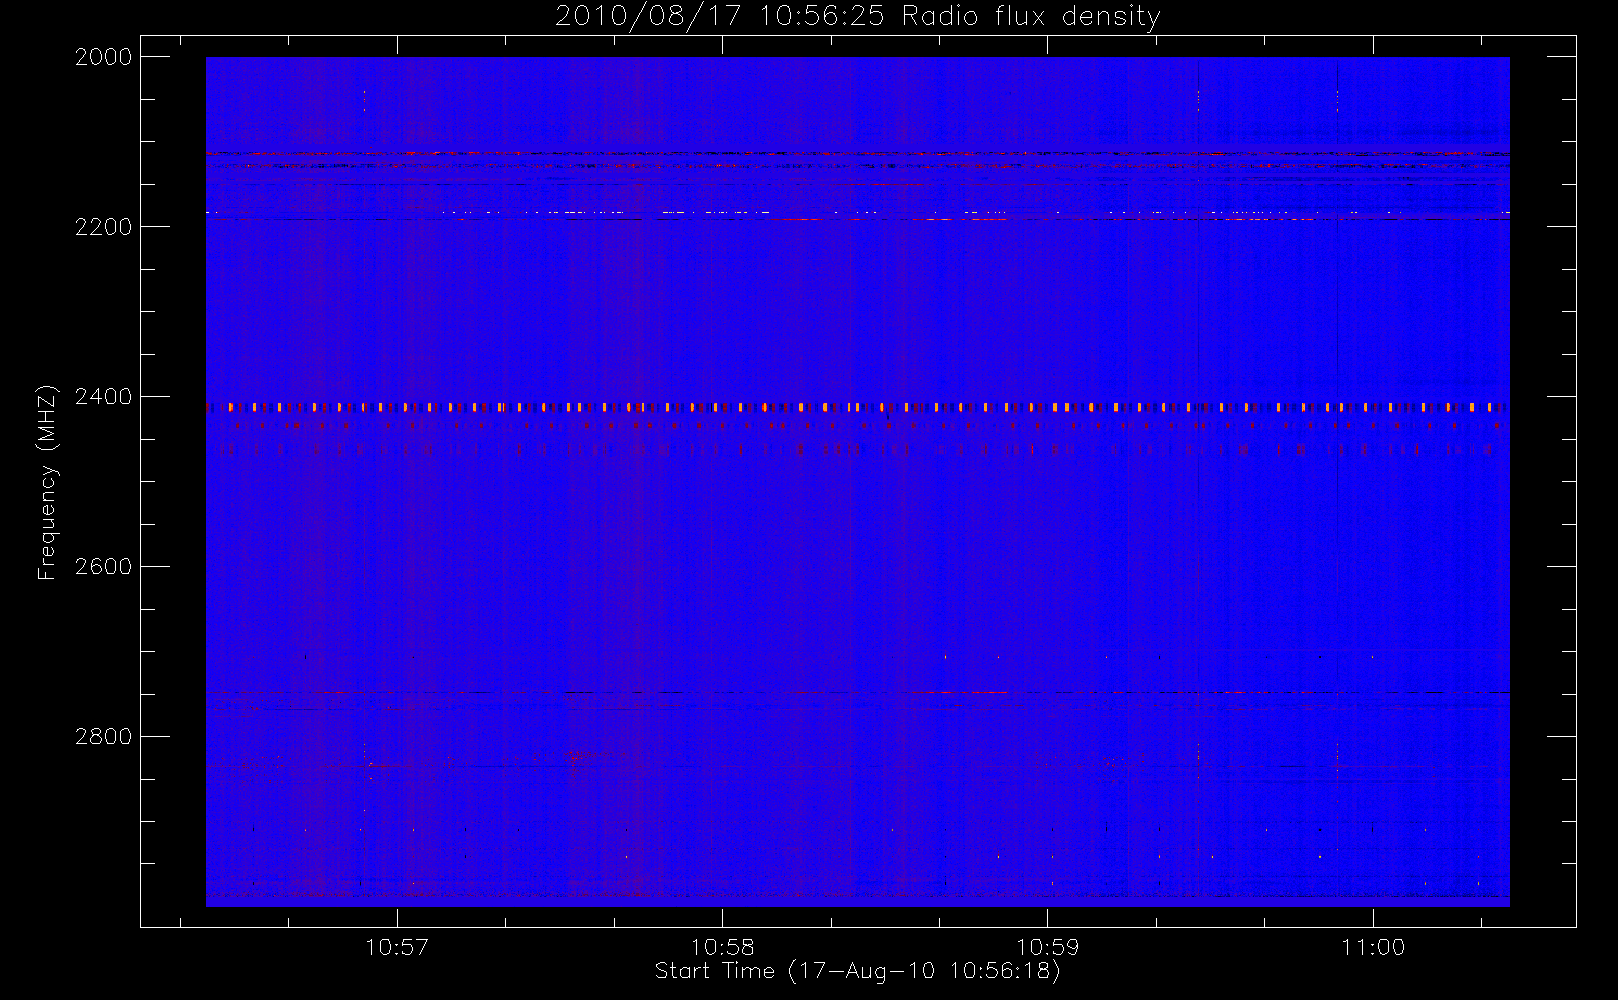Viewport: 1618px width, 1000px height.
Task: Click the 10:59 time tick label
Action: (x=1047, y=947)
